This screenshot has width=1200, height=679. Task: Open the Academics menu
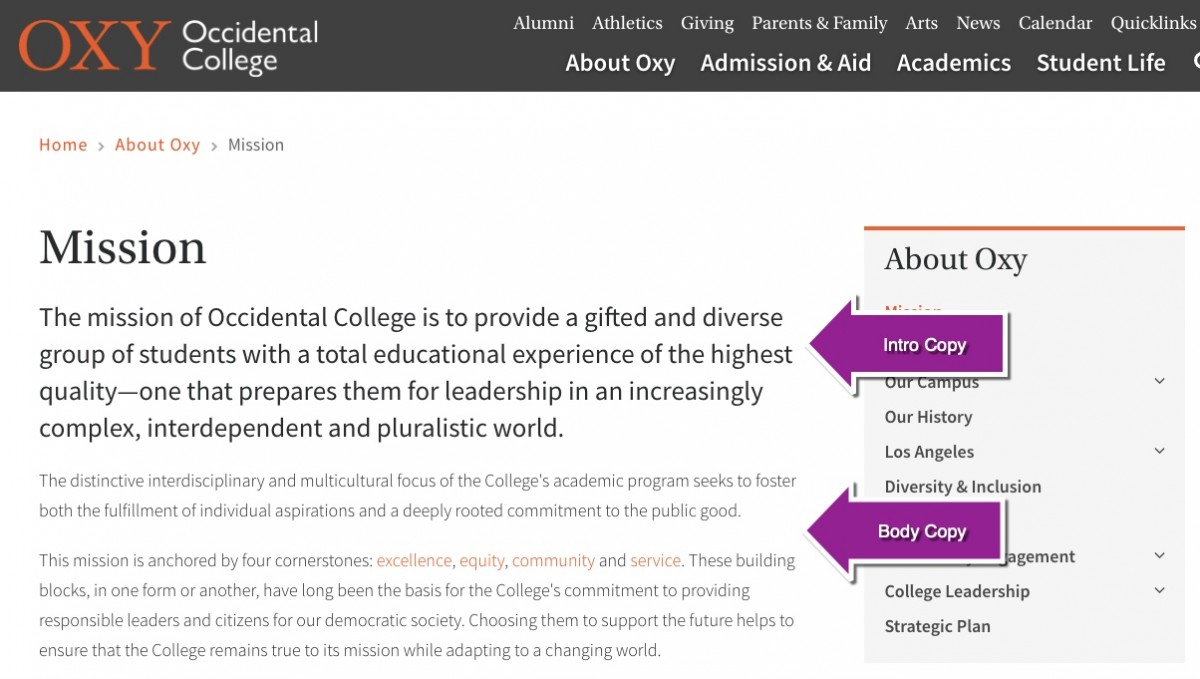954,63
